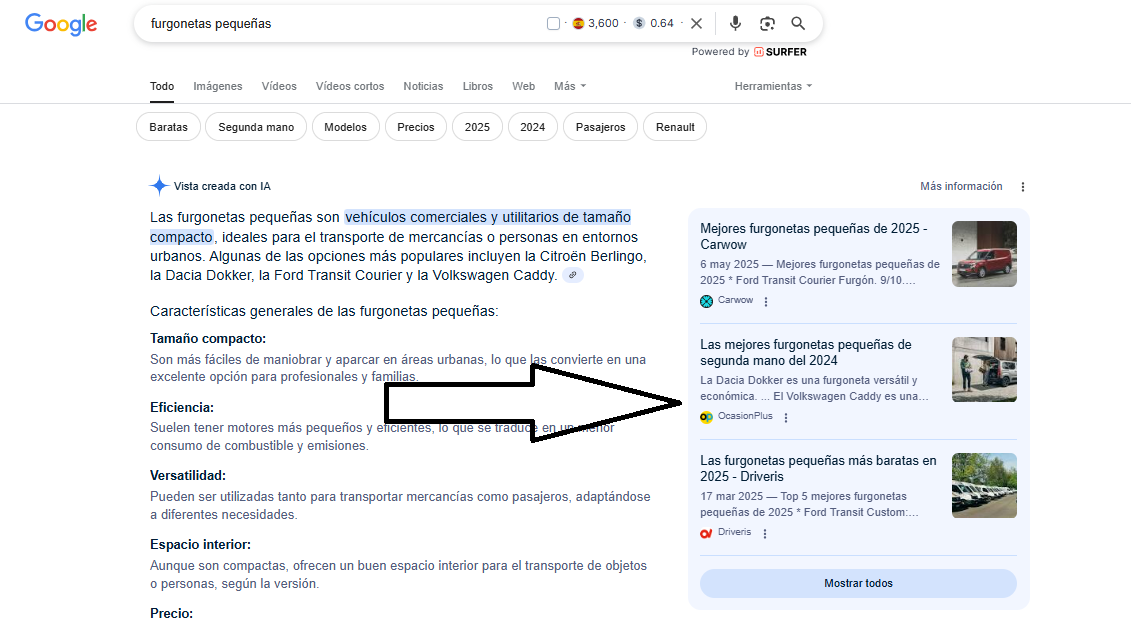Click the 'Eficiencia:' heading

182,408
